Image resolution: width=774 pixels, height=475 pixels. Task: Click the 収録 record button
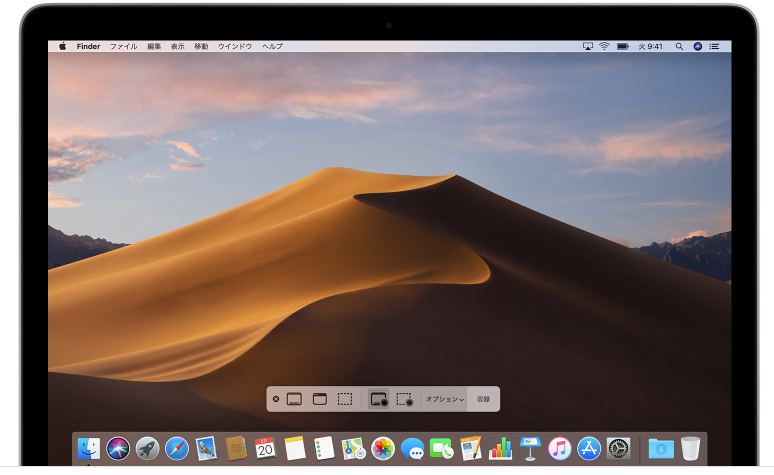click(483, 399)
